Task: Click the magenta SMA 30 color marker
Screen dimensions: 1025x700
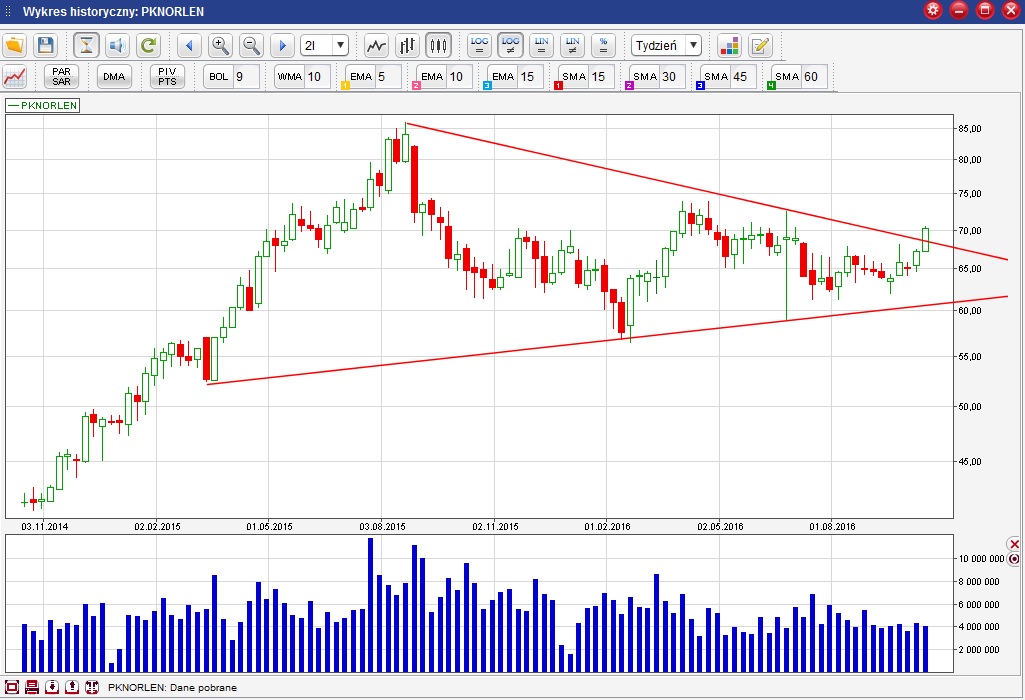Action: tap(630, 86)
